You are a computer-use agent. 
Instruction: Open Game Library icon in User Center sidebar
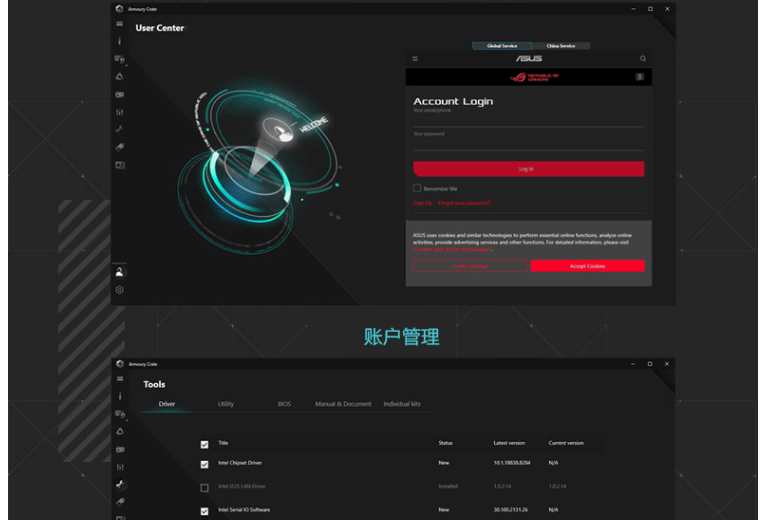(119, 95)
